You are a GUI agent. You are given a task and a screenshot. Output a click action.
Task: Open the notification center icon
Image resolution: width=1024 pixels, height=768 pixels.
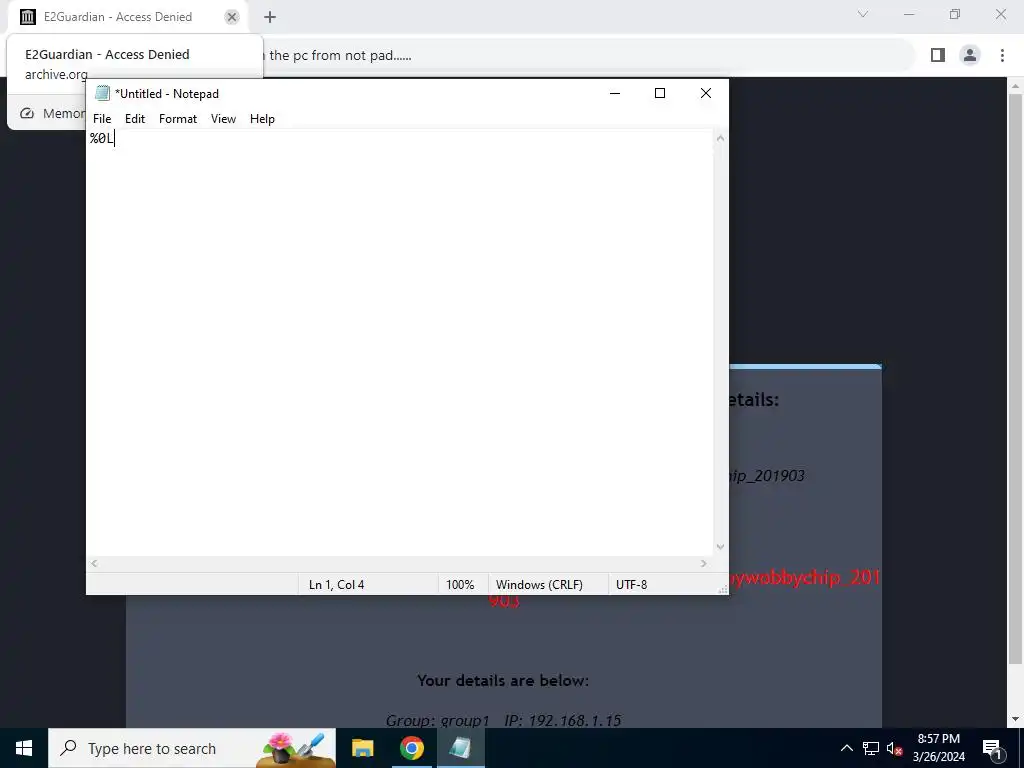pos(991,748)
